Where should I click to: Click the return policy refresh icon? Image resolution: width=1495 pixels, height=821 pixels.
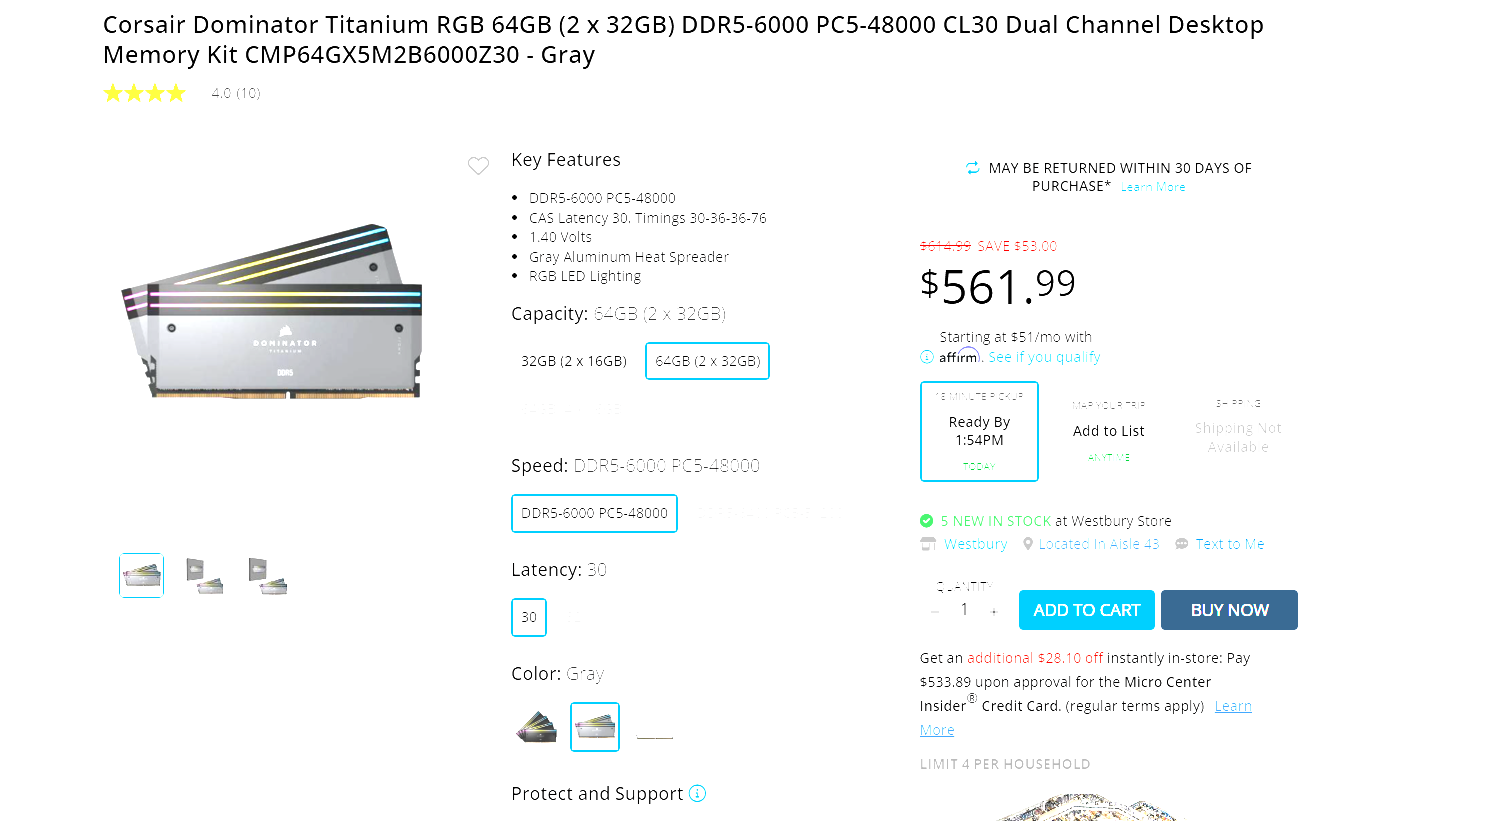point(973,168)
